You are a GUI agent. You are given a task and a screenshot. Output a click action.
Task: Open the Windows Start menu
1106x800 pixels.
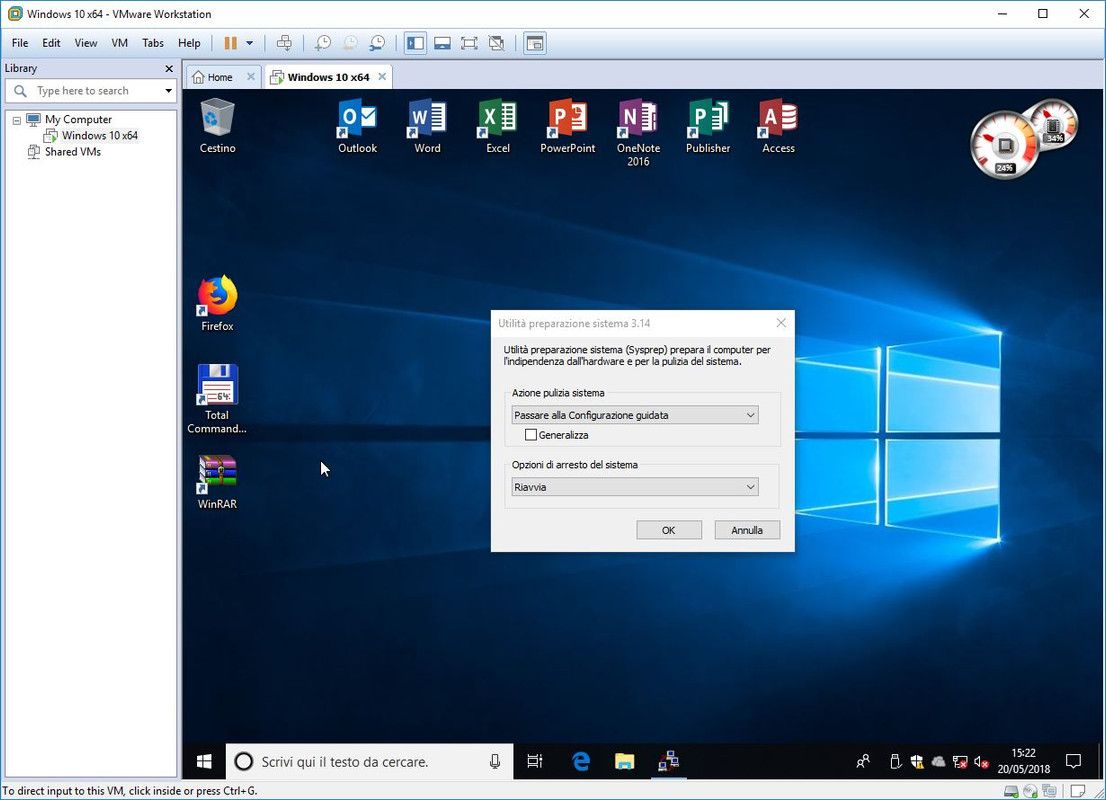[205, 761]
